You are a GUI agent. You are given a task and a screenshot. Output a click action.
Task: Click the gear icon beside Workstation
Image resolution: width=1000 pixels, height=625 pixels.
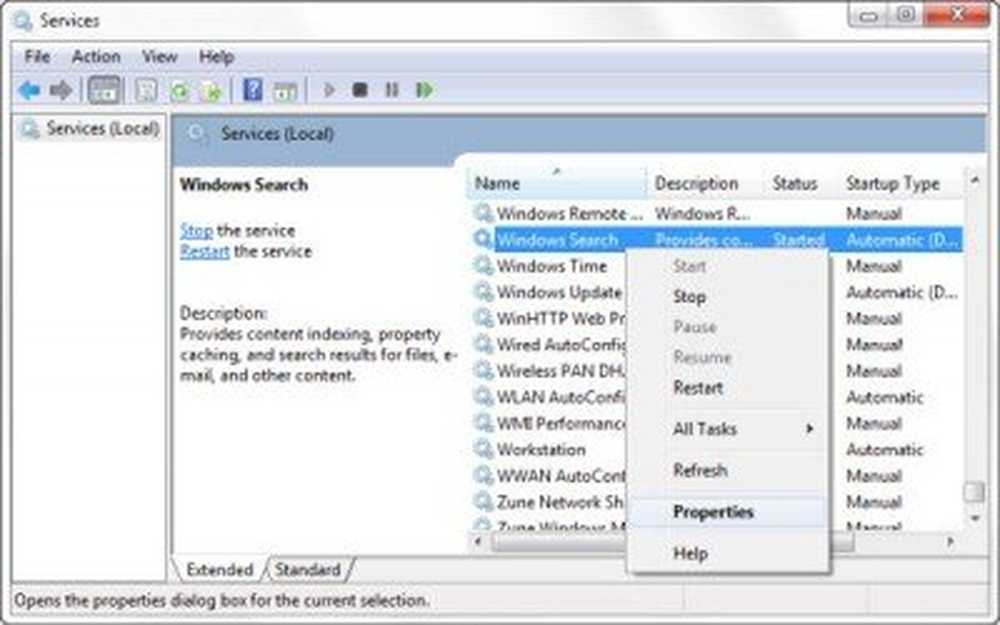484,449
